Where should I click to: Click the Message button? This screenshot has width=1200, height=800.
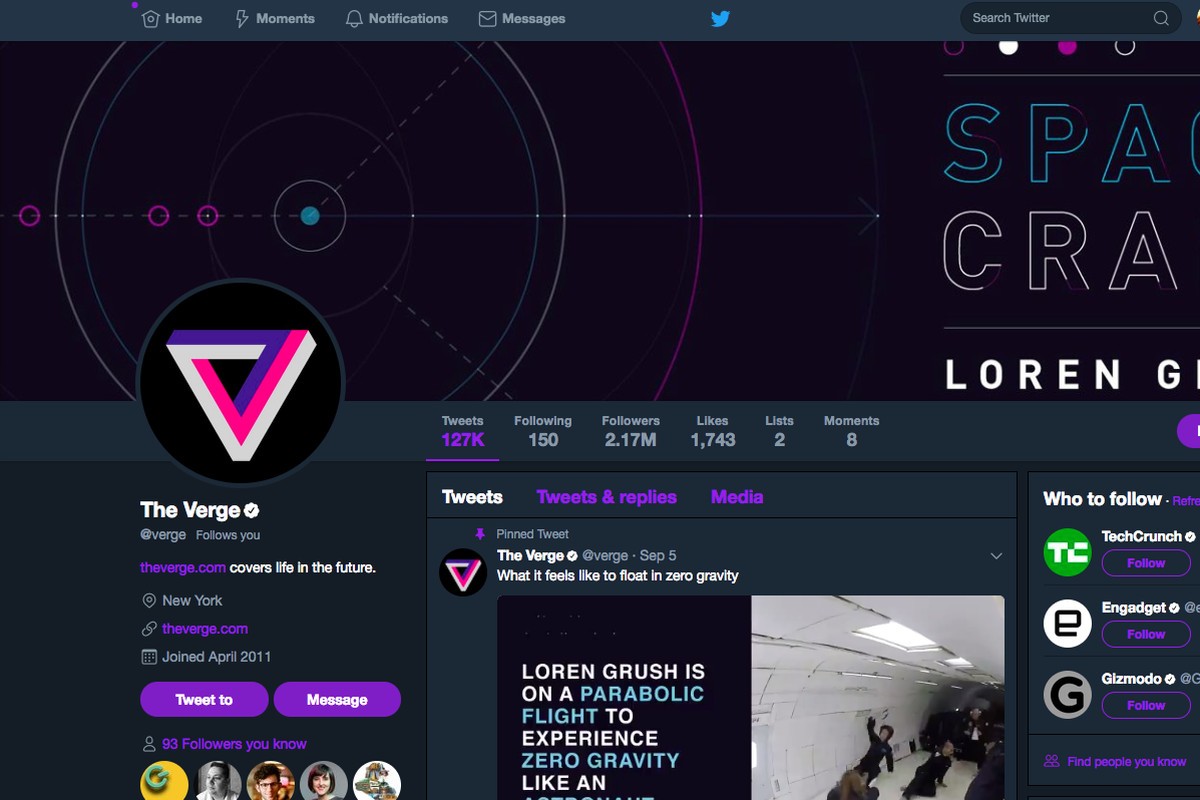(337, 700)
